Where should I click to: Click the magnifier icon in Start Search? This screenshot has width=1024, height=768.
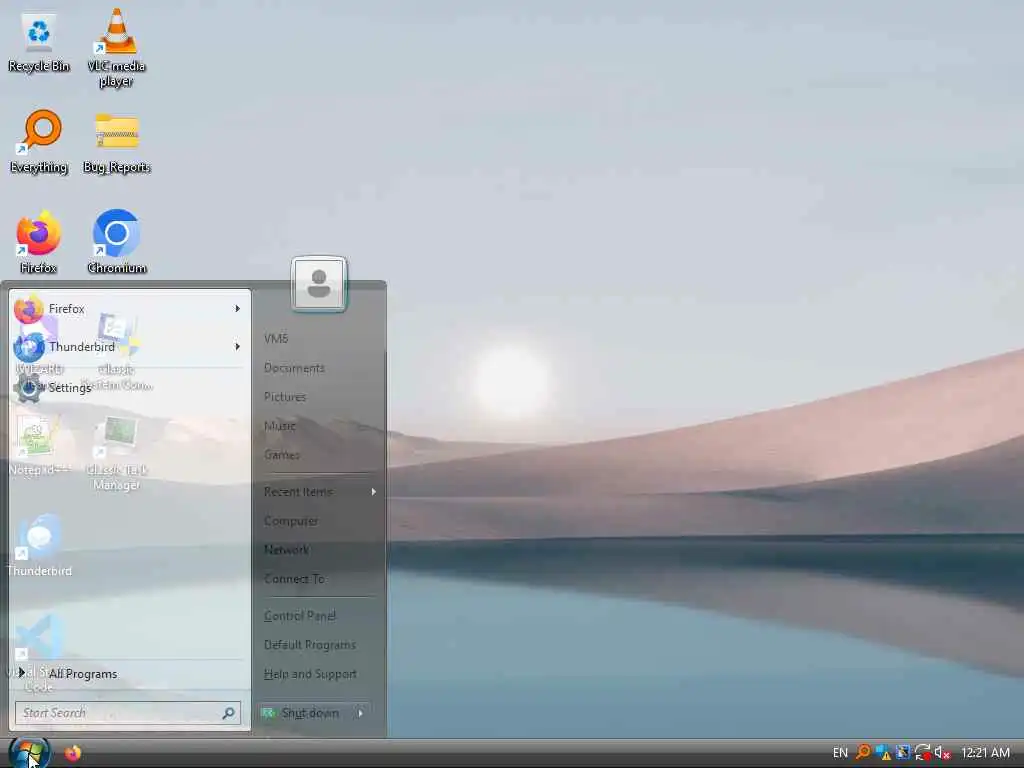[229, 713]
